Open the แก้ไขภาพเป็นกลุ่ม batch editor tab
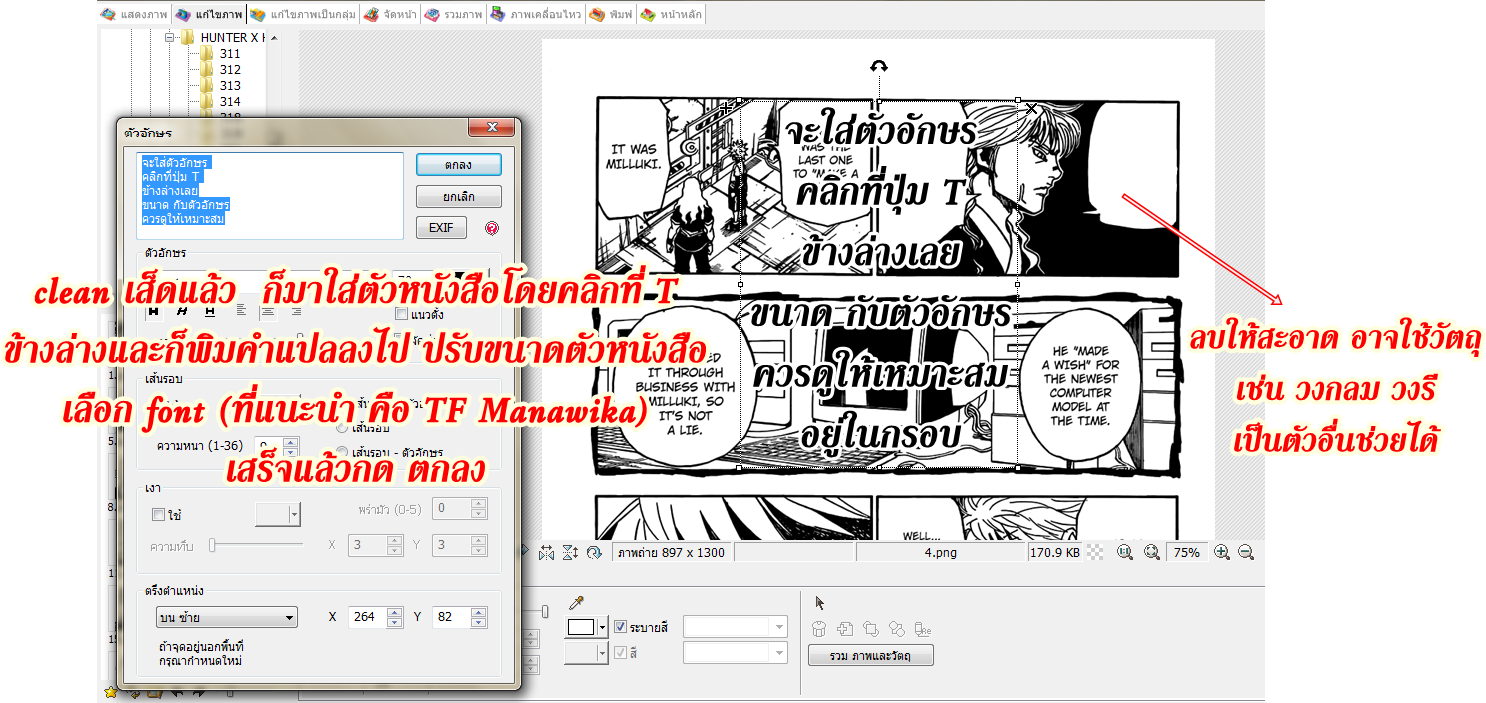The height and width of the screenshot is (703, 1486). 303,15
